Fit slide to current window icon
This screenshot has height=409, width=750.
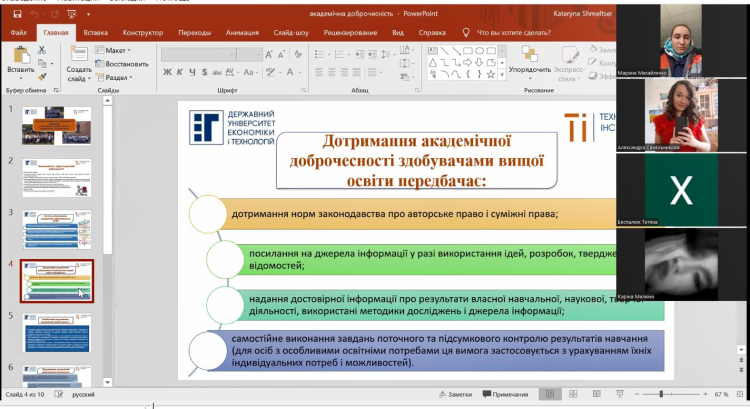pos(741,395)
